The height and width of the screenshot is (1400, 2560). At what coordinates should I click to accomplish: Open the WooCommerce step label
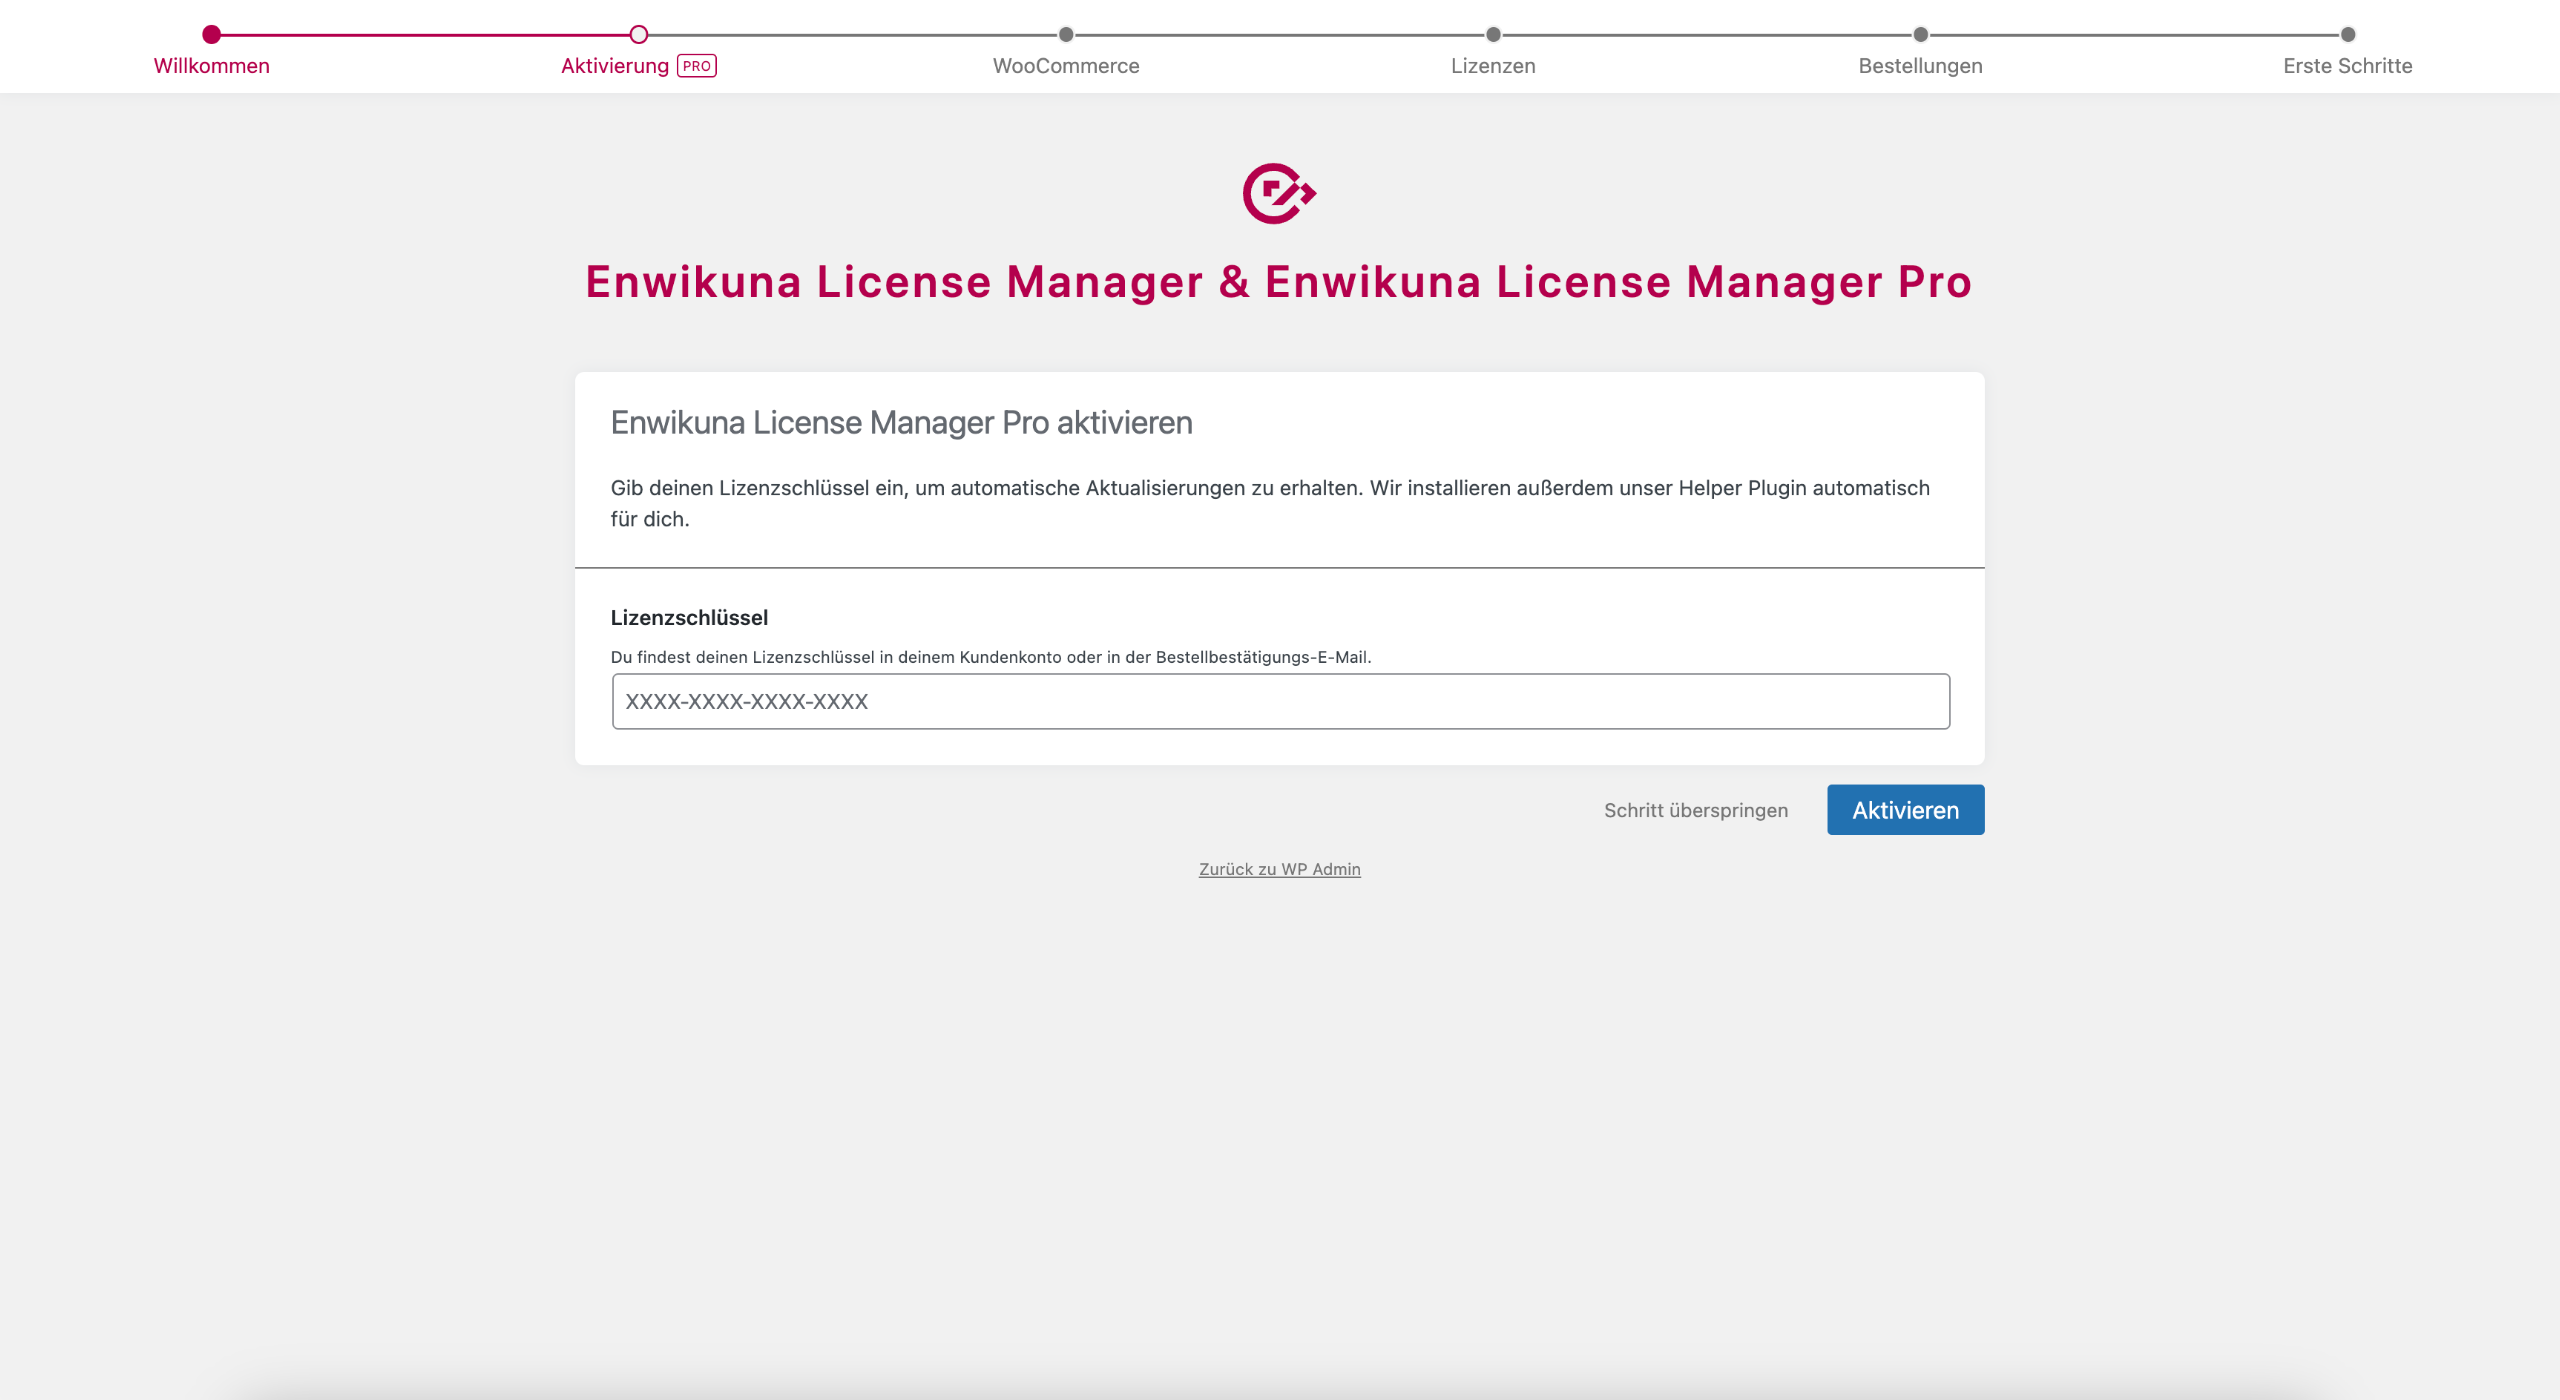pos(1066,66)
